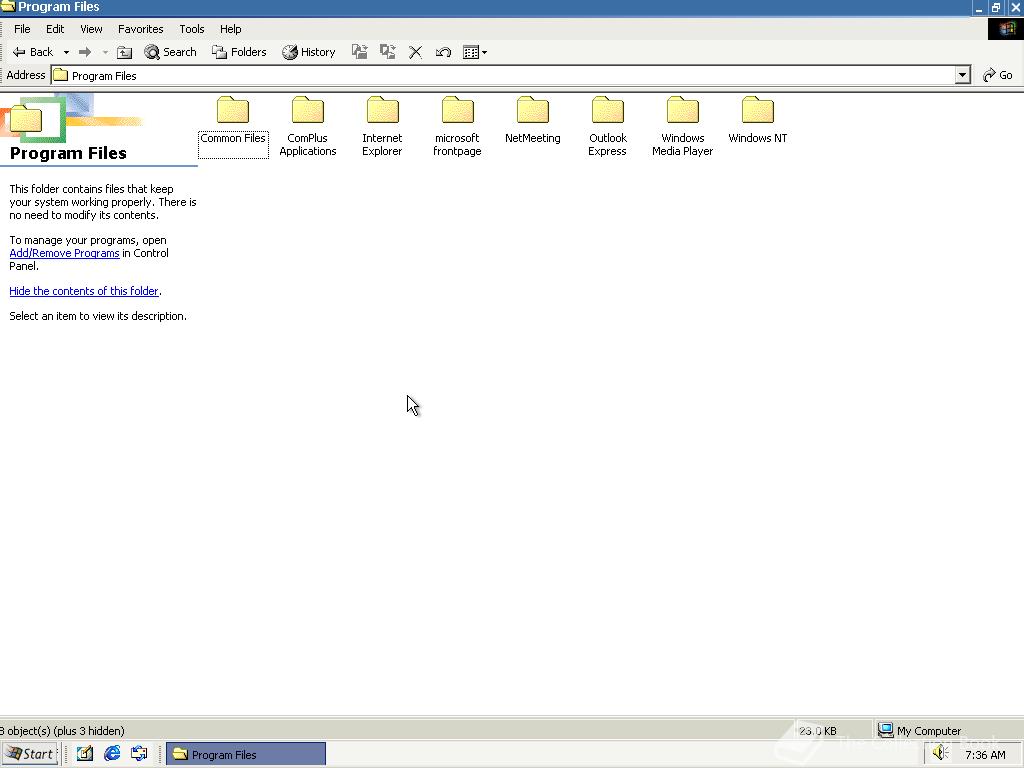Click the 23.0 KB size status text
The width and height of the screenshot is (1024, 768).
pyautogui.click(x=818, y=731)
